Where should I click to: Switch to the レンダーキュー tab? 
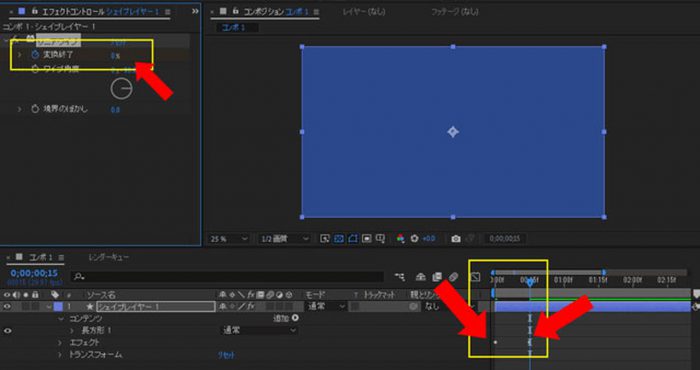click(109, 258)
